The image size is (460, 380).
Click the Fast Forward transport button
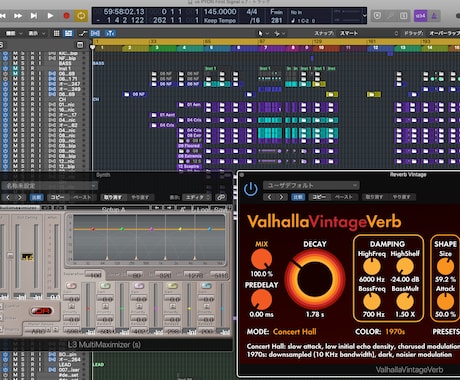18,16
